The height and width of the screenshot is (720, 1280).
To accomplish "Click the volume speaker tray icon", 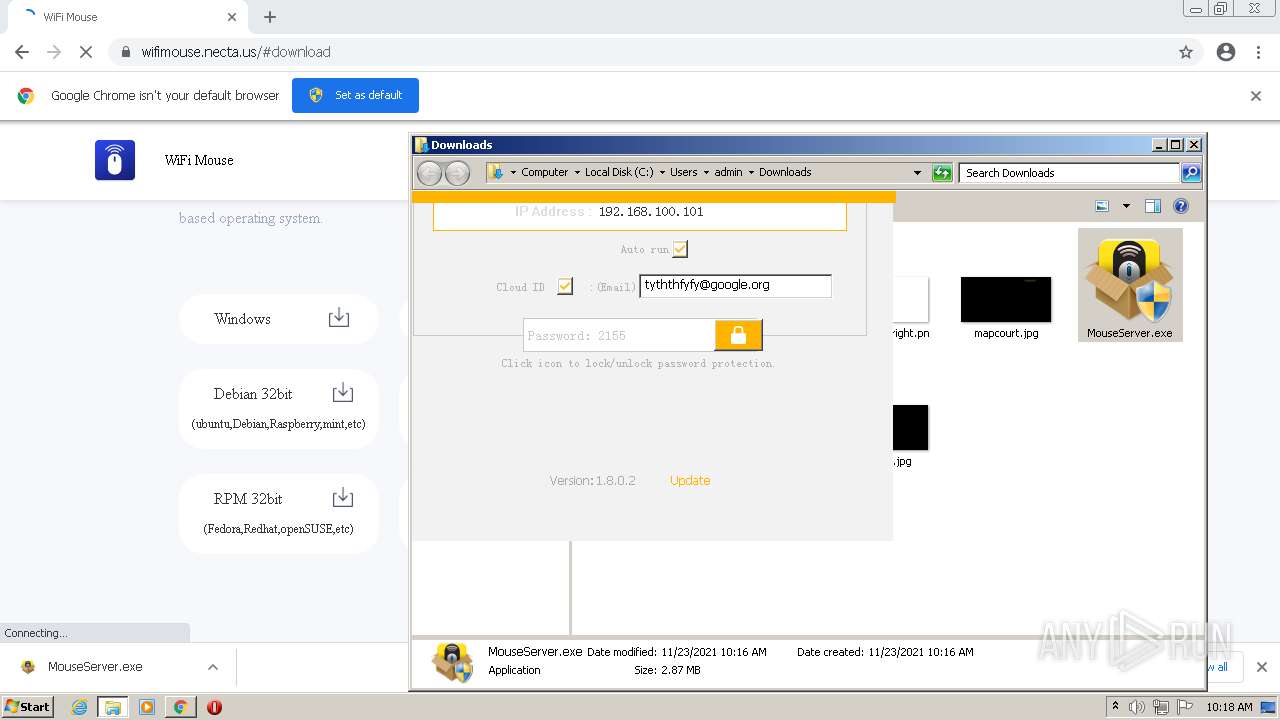I will [x=1137, y=707].
